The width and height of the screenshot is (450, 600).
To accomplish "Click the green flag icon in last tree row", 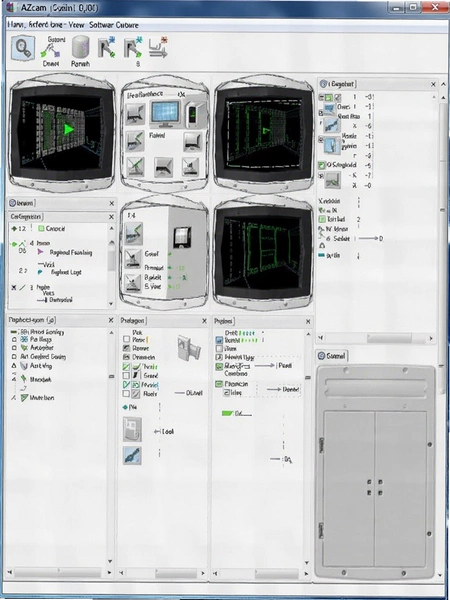I will tap(24, 398).
